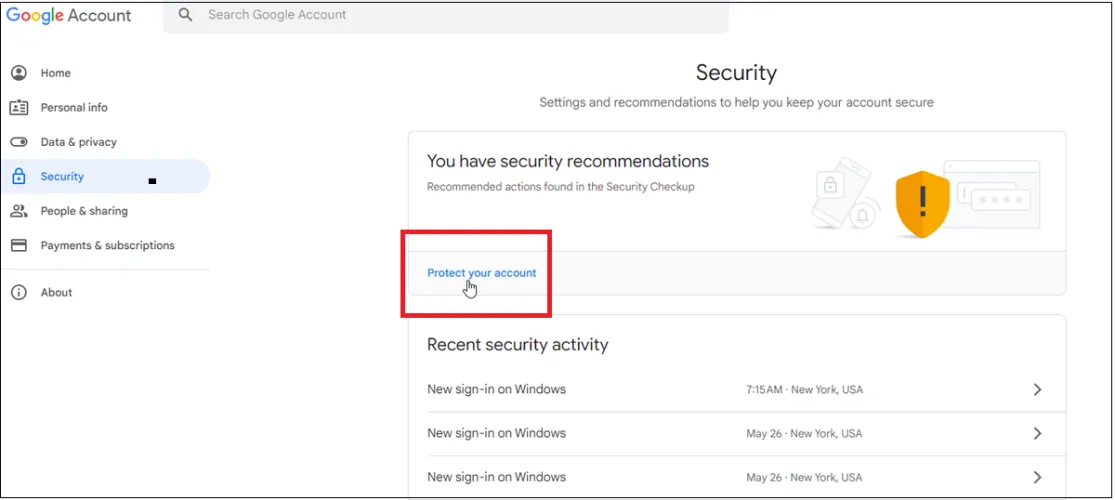The image size is (1115, 500).
Task: Select Payments & subscriptions in sidebar
Action: click(107, 245)
